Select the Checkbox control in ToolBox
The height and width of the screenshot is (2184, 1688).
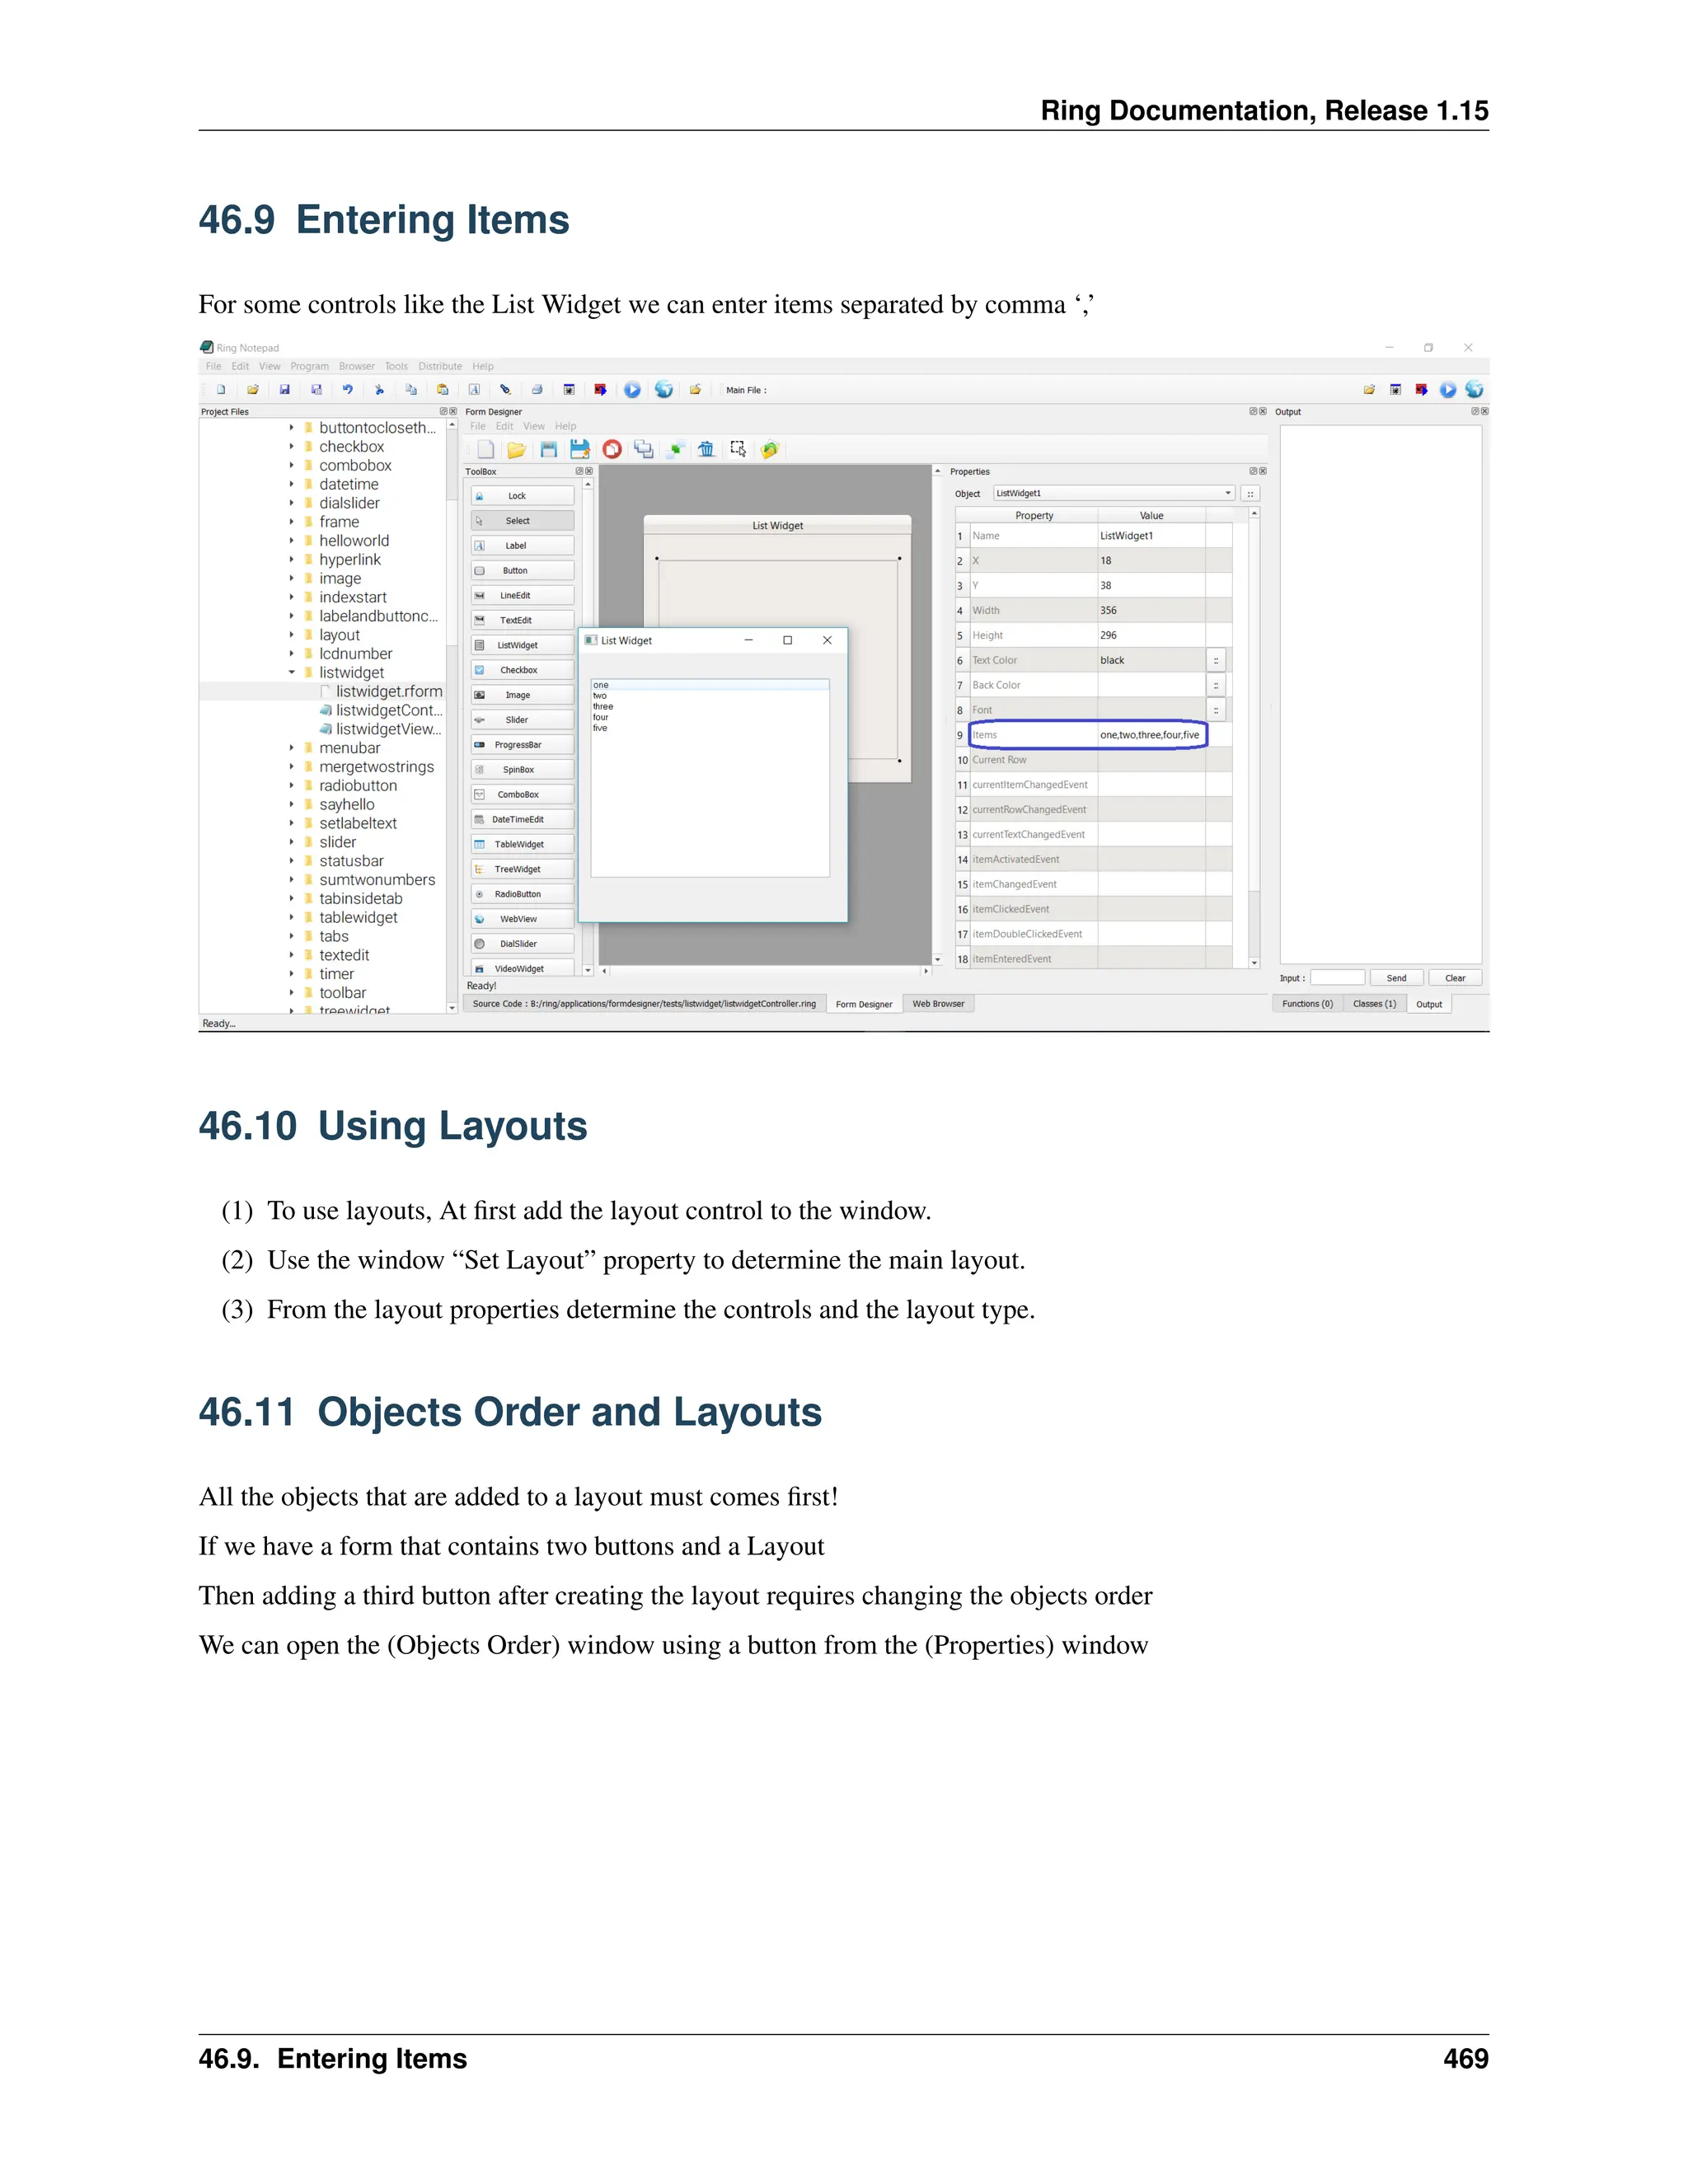point(522,670)
